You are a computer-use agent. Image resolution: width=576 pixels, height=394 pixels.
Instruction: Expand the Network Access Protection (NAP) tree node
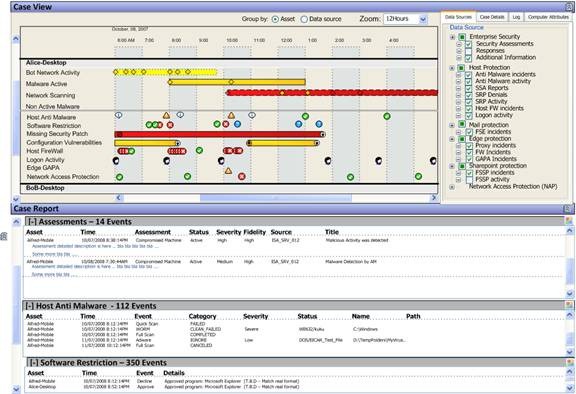click(x=452, y=187)
